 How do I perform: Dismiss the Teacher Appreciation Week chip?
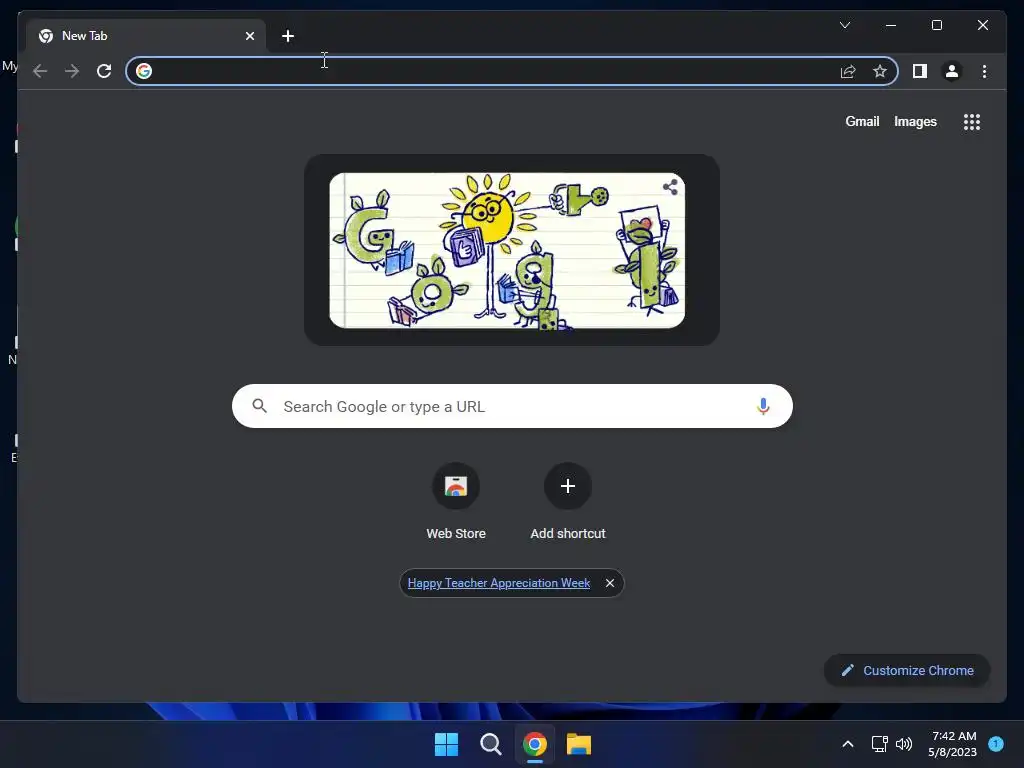tap(610, 583)
